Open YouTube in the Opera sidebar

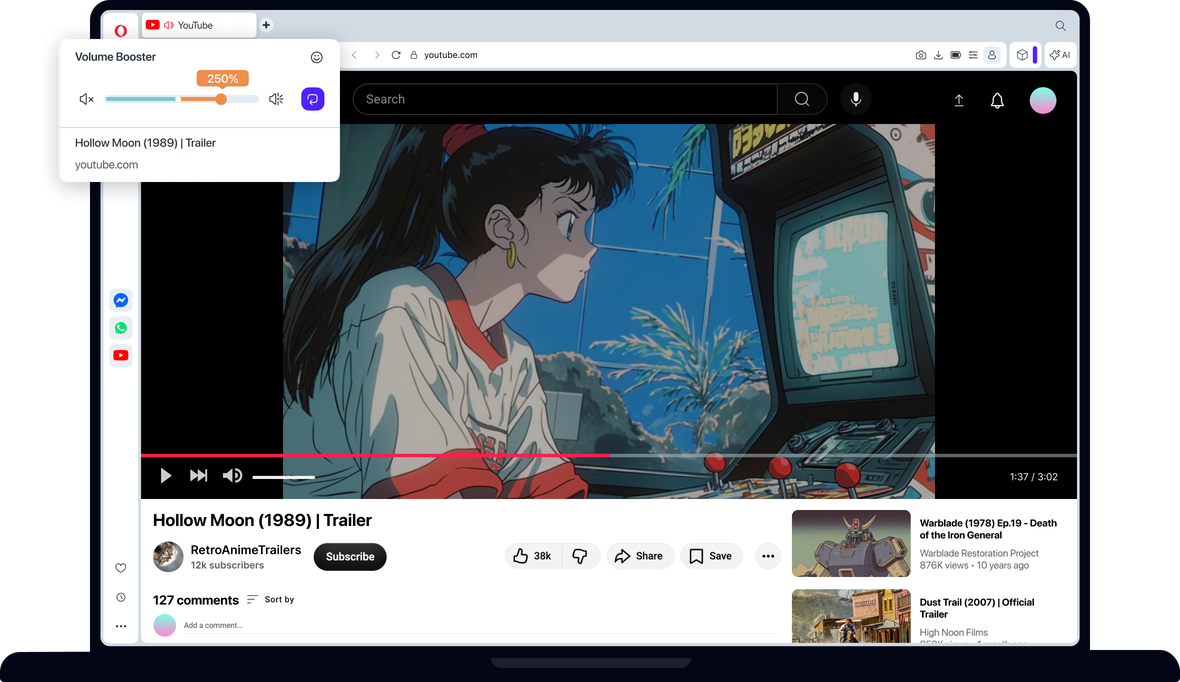click(x=120, y=355)
